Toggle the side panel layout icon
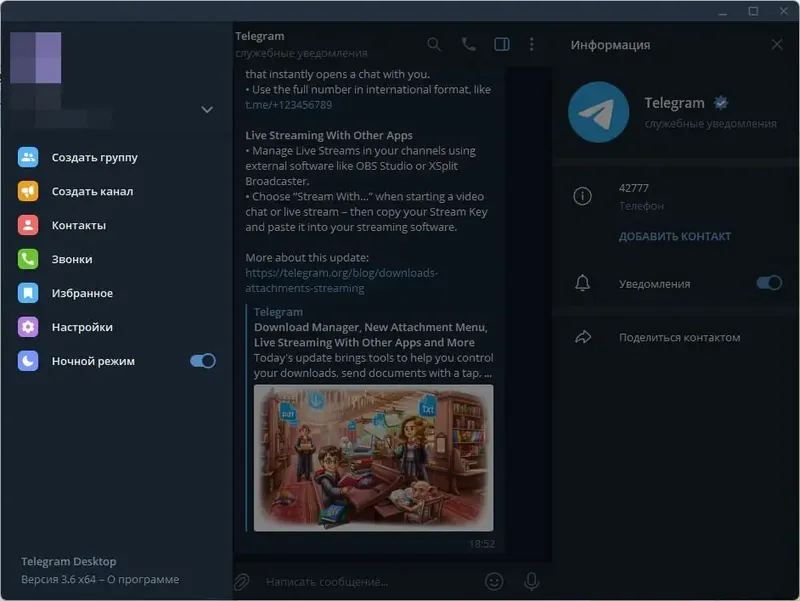800x601 pixels. (x=502, y=44)
